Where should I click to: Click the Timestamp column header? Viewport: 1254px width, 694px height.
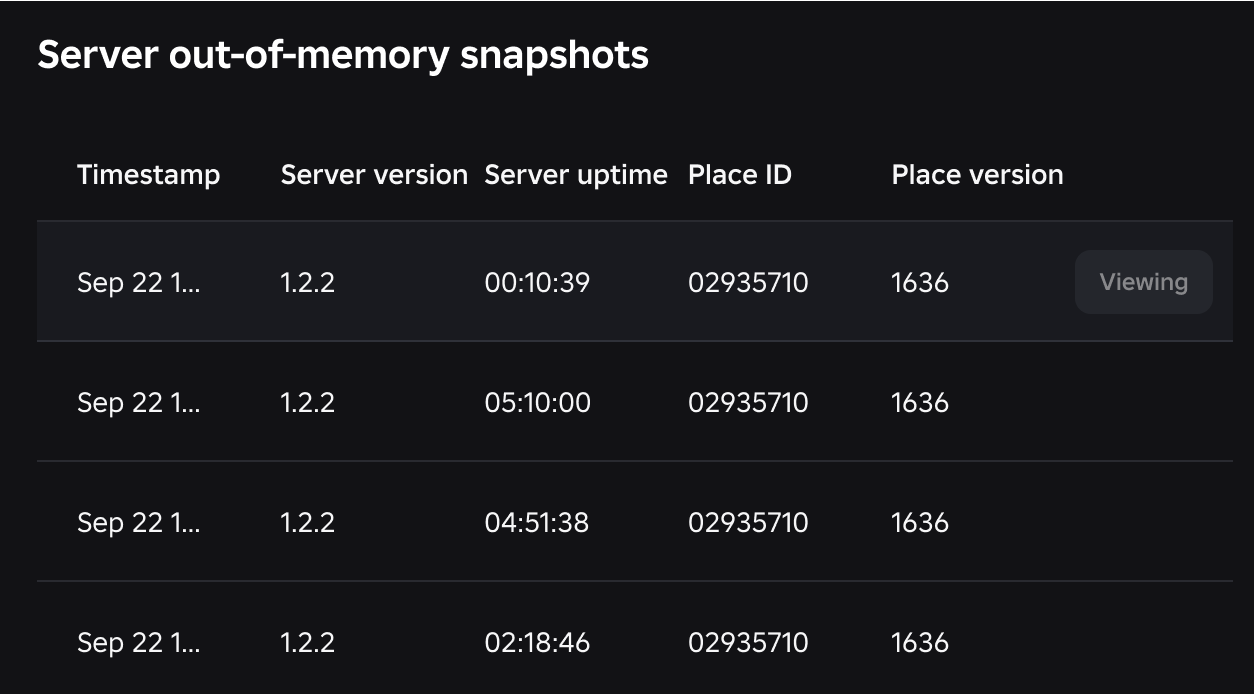148,175
